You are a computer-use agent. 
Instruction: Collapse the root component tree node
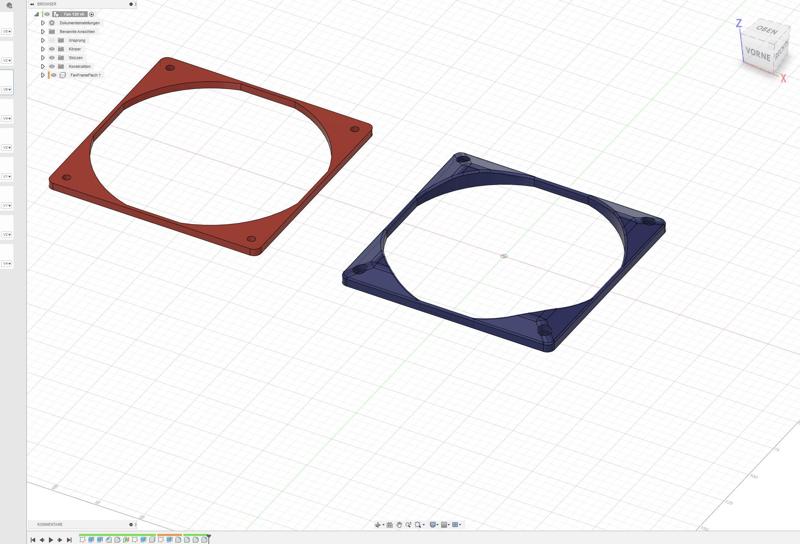(x=36, y=14)
